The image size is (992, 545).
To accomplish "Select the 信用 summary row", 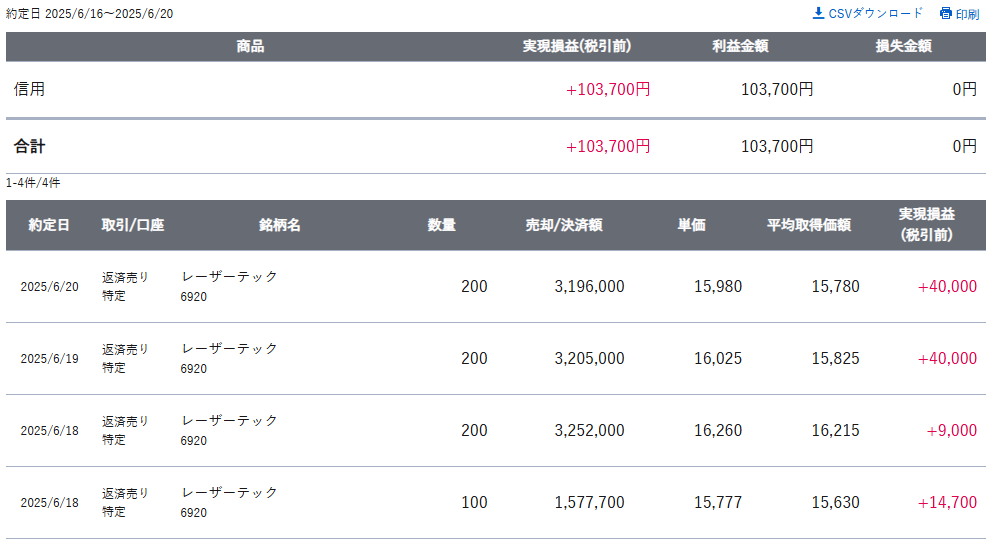I will click(496, 89).
